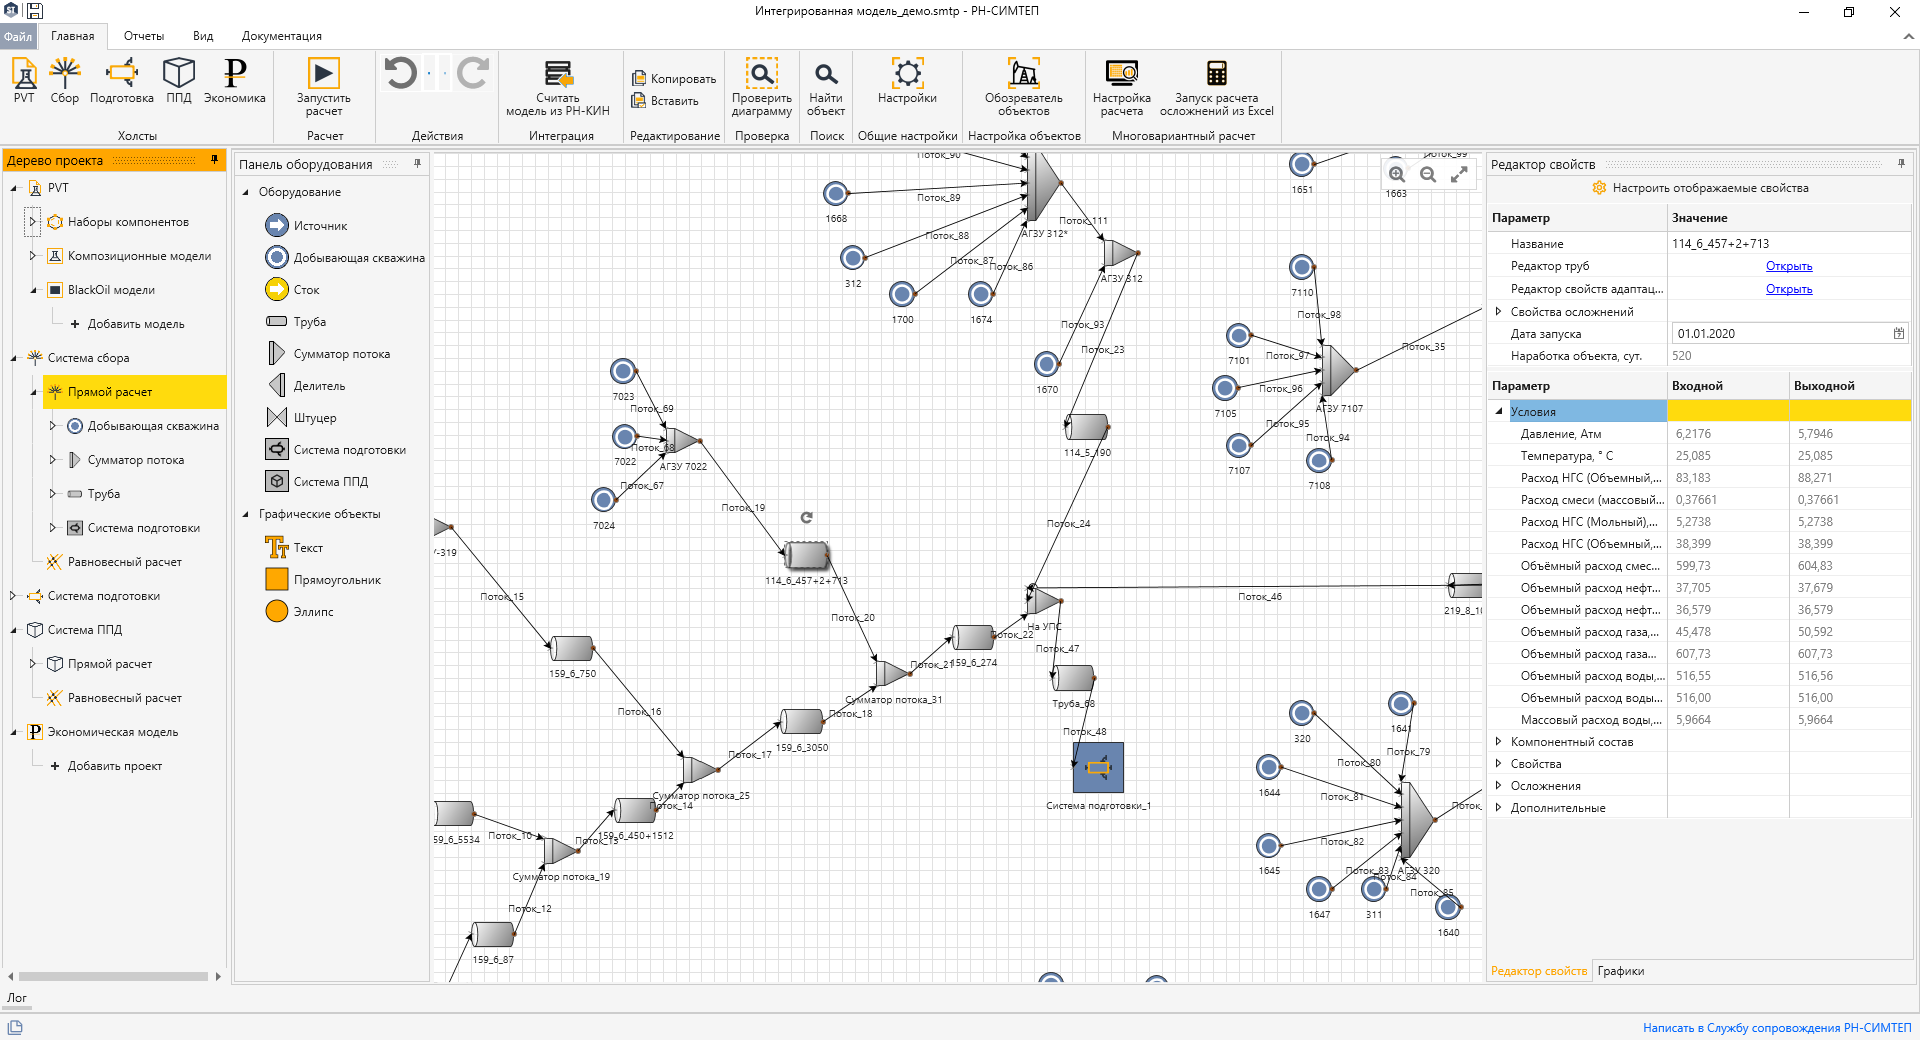
Task: Paste with Вставить button
Action: click(665, 100)
